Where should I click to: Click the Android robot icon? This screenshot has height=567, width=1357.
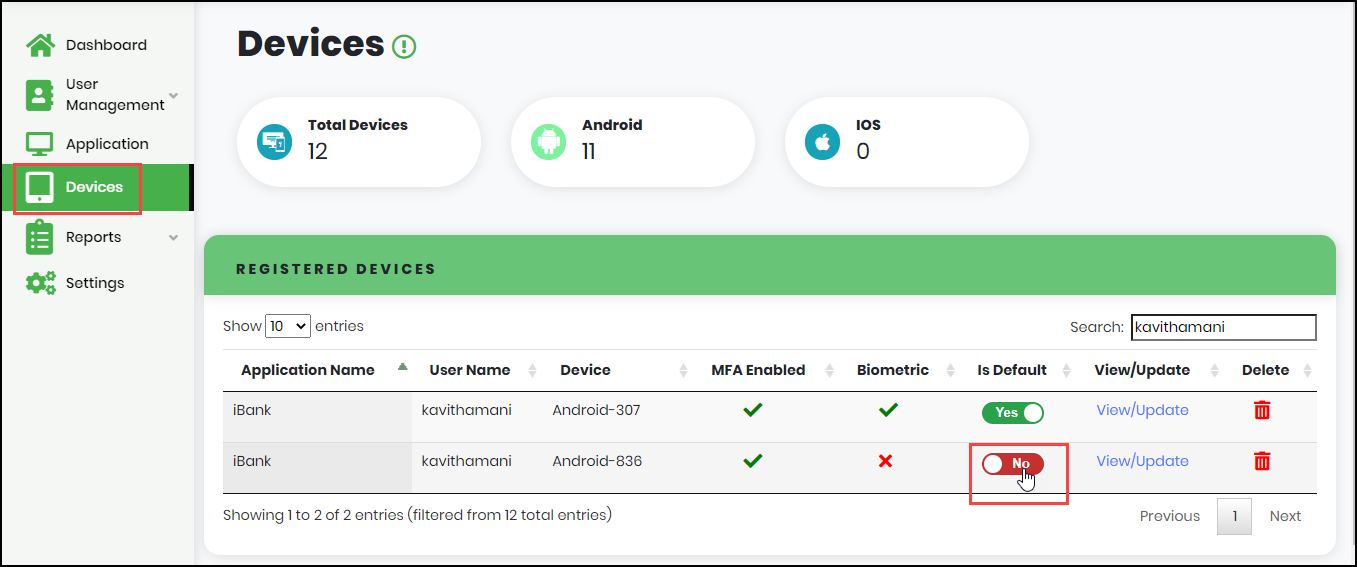(548, 142)
